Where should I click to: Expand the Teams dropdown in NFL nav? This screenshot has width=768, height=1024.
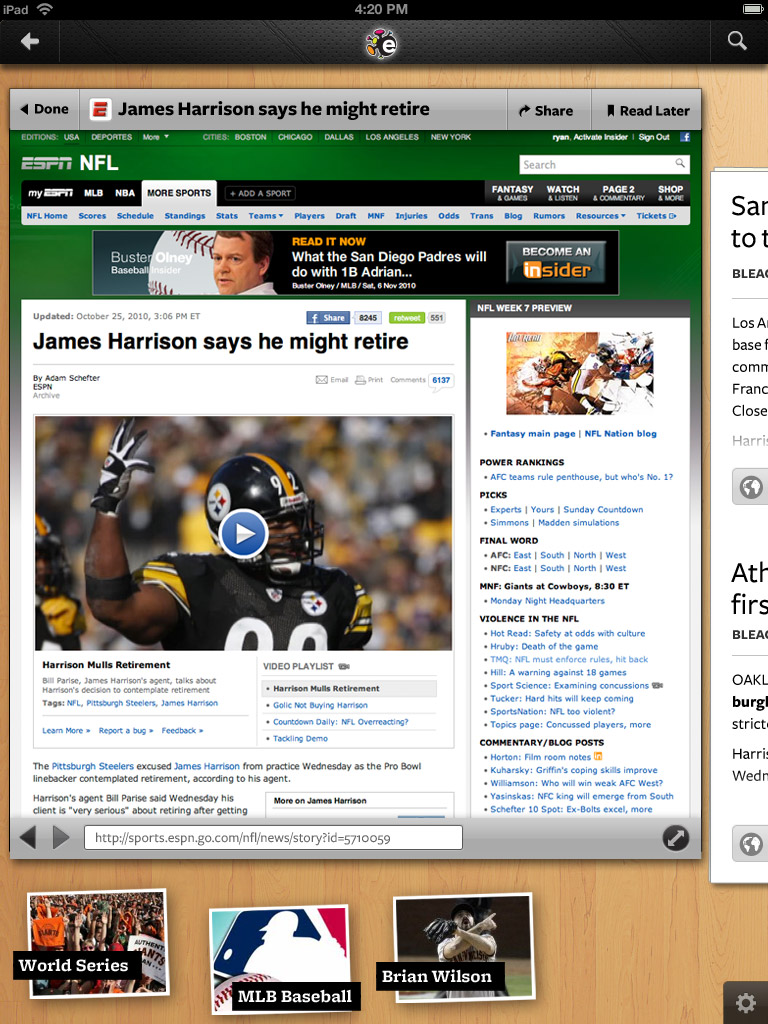coord(266,216)
